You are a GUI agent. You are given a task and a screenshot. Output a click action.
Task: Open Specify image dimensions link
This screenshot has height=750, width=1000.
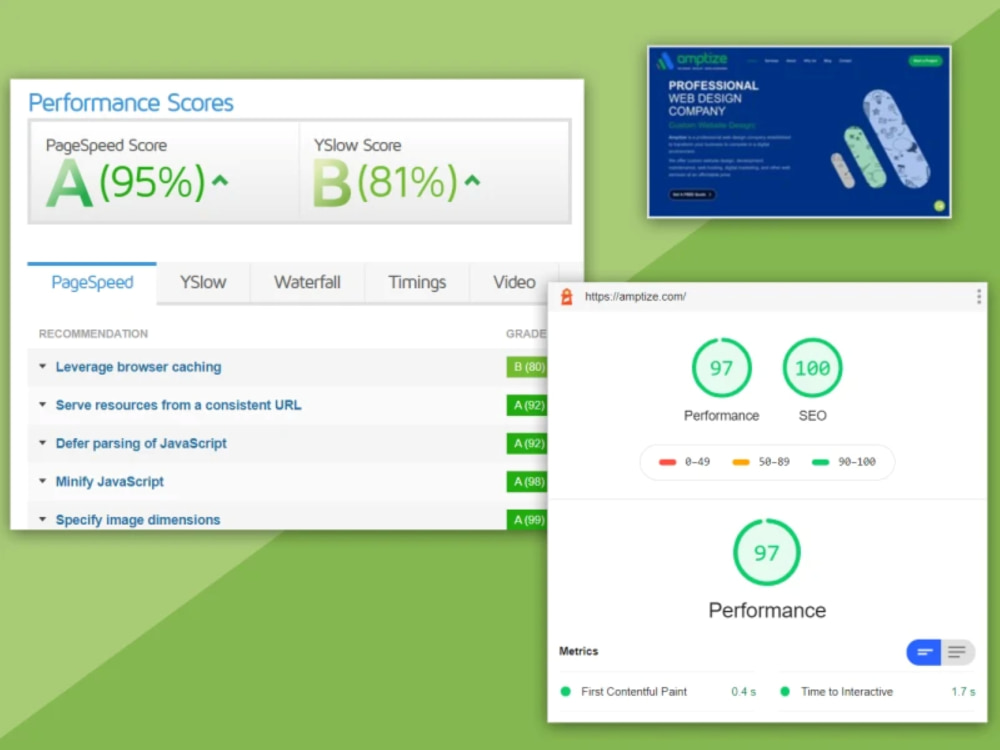click(x=138, y=520)
